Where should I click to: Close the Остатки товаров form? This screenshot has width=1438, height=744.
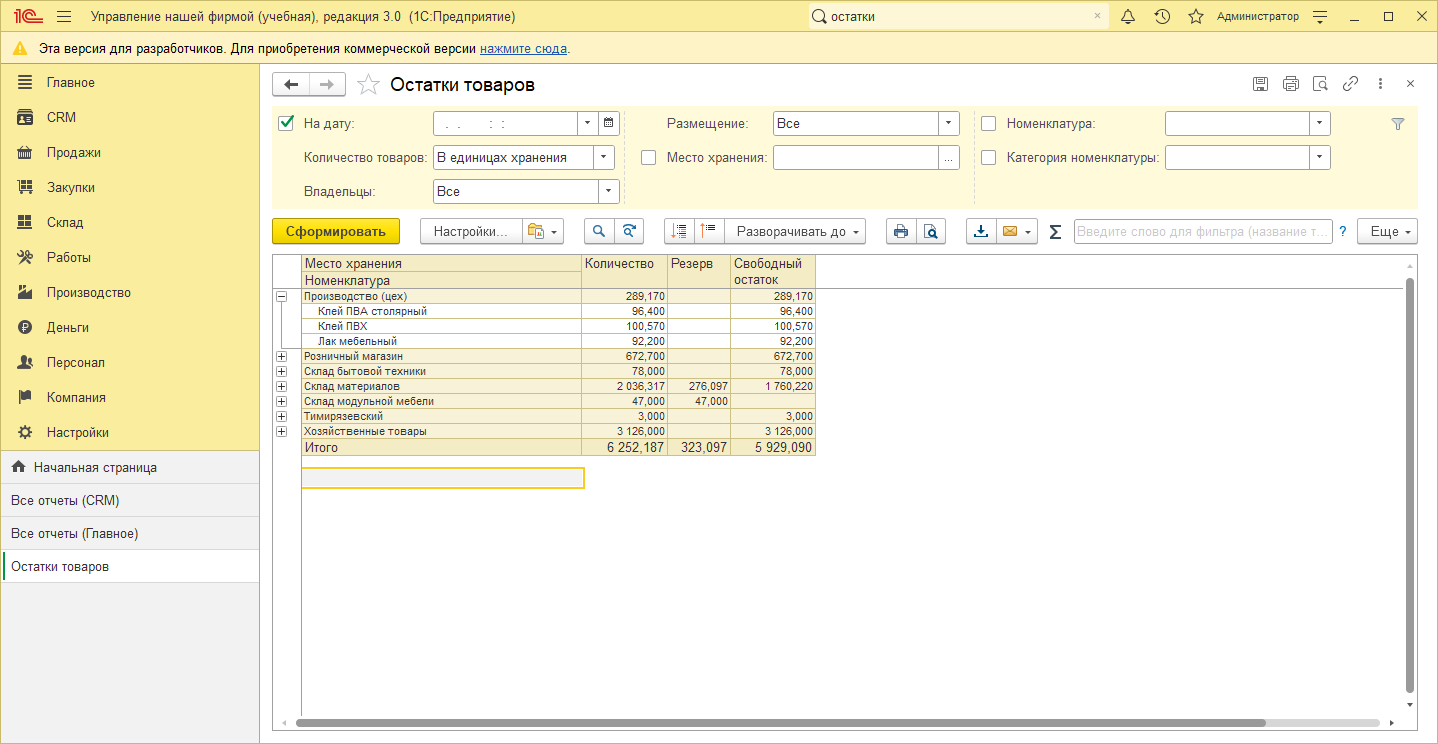(1410, 84)
